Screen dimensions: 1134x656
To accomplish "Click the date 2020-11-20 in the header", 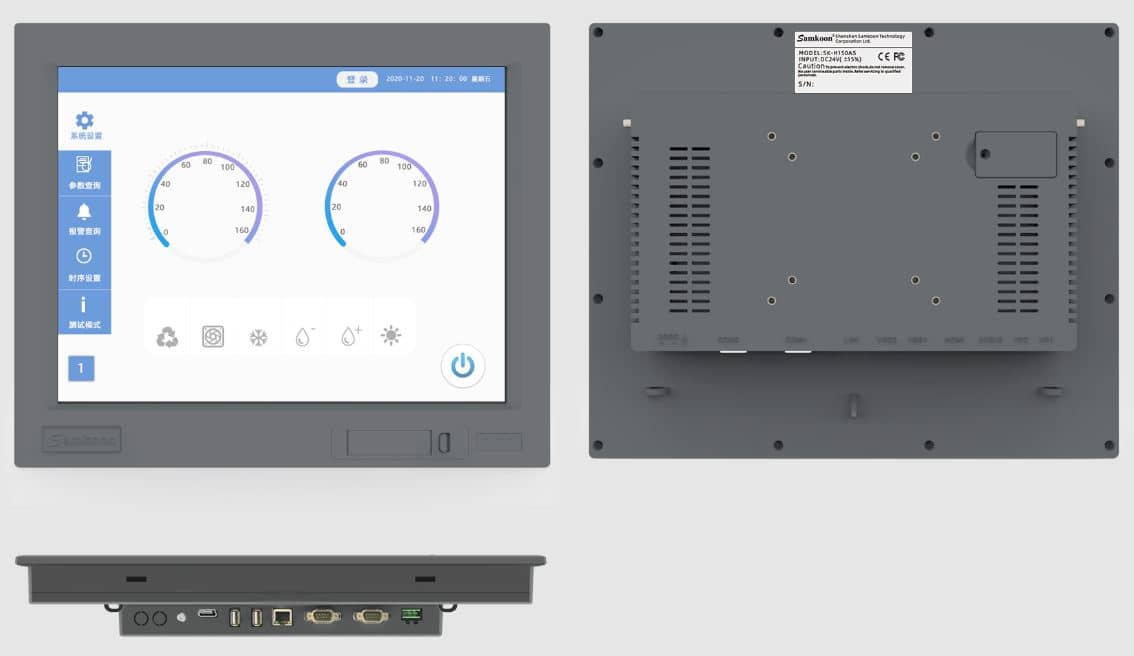I will click(x=405, y=79).
